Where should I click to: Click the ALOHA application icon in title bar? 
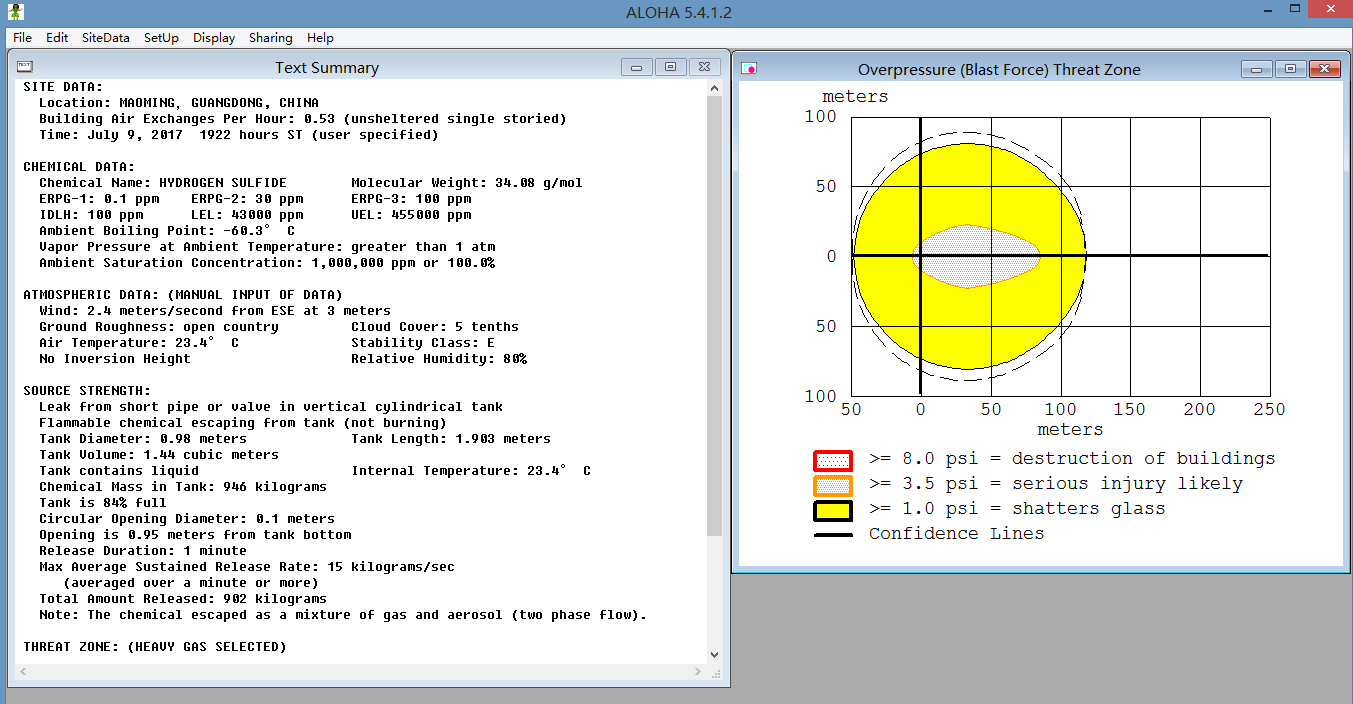point(16,12)
